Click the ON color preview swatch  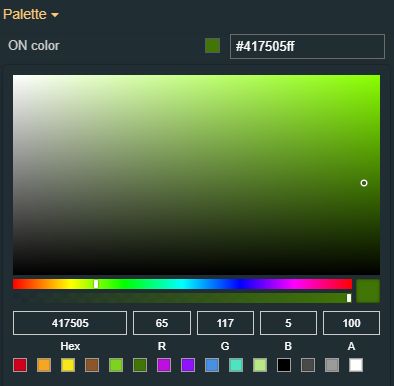(x=212, y=46)
